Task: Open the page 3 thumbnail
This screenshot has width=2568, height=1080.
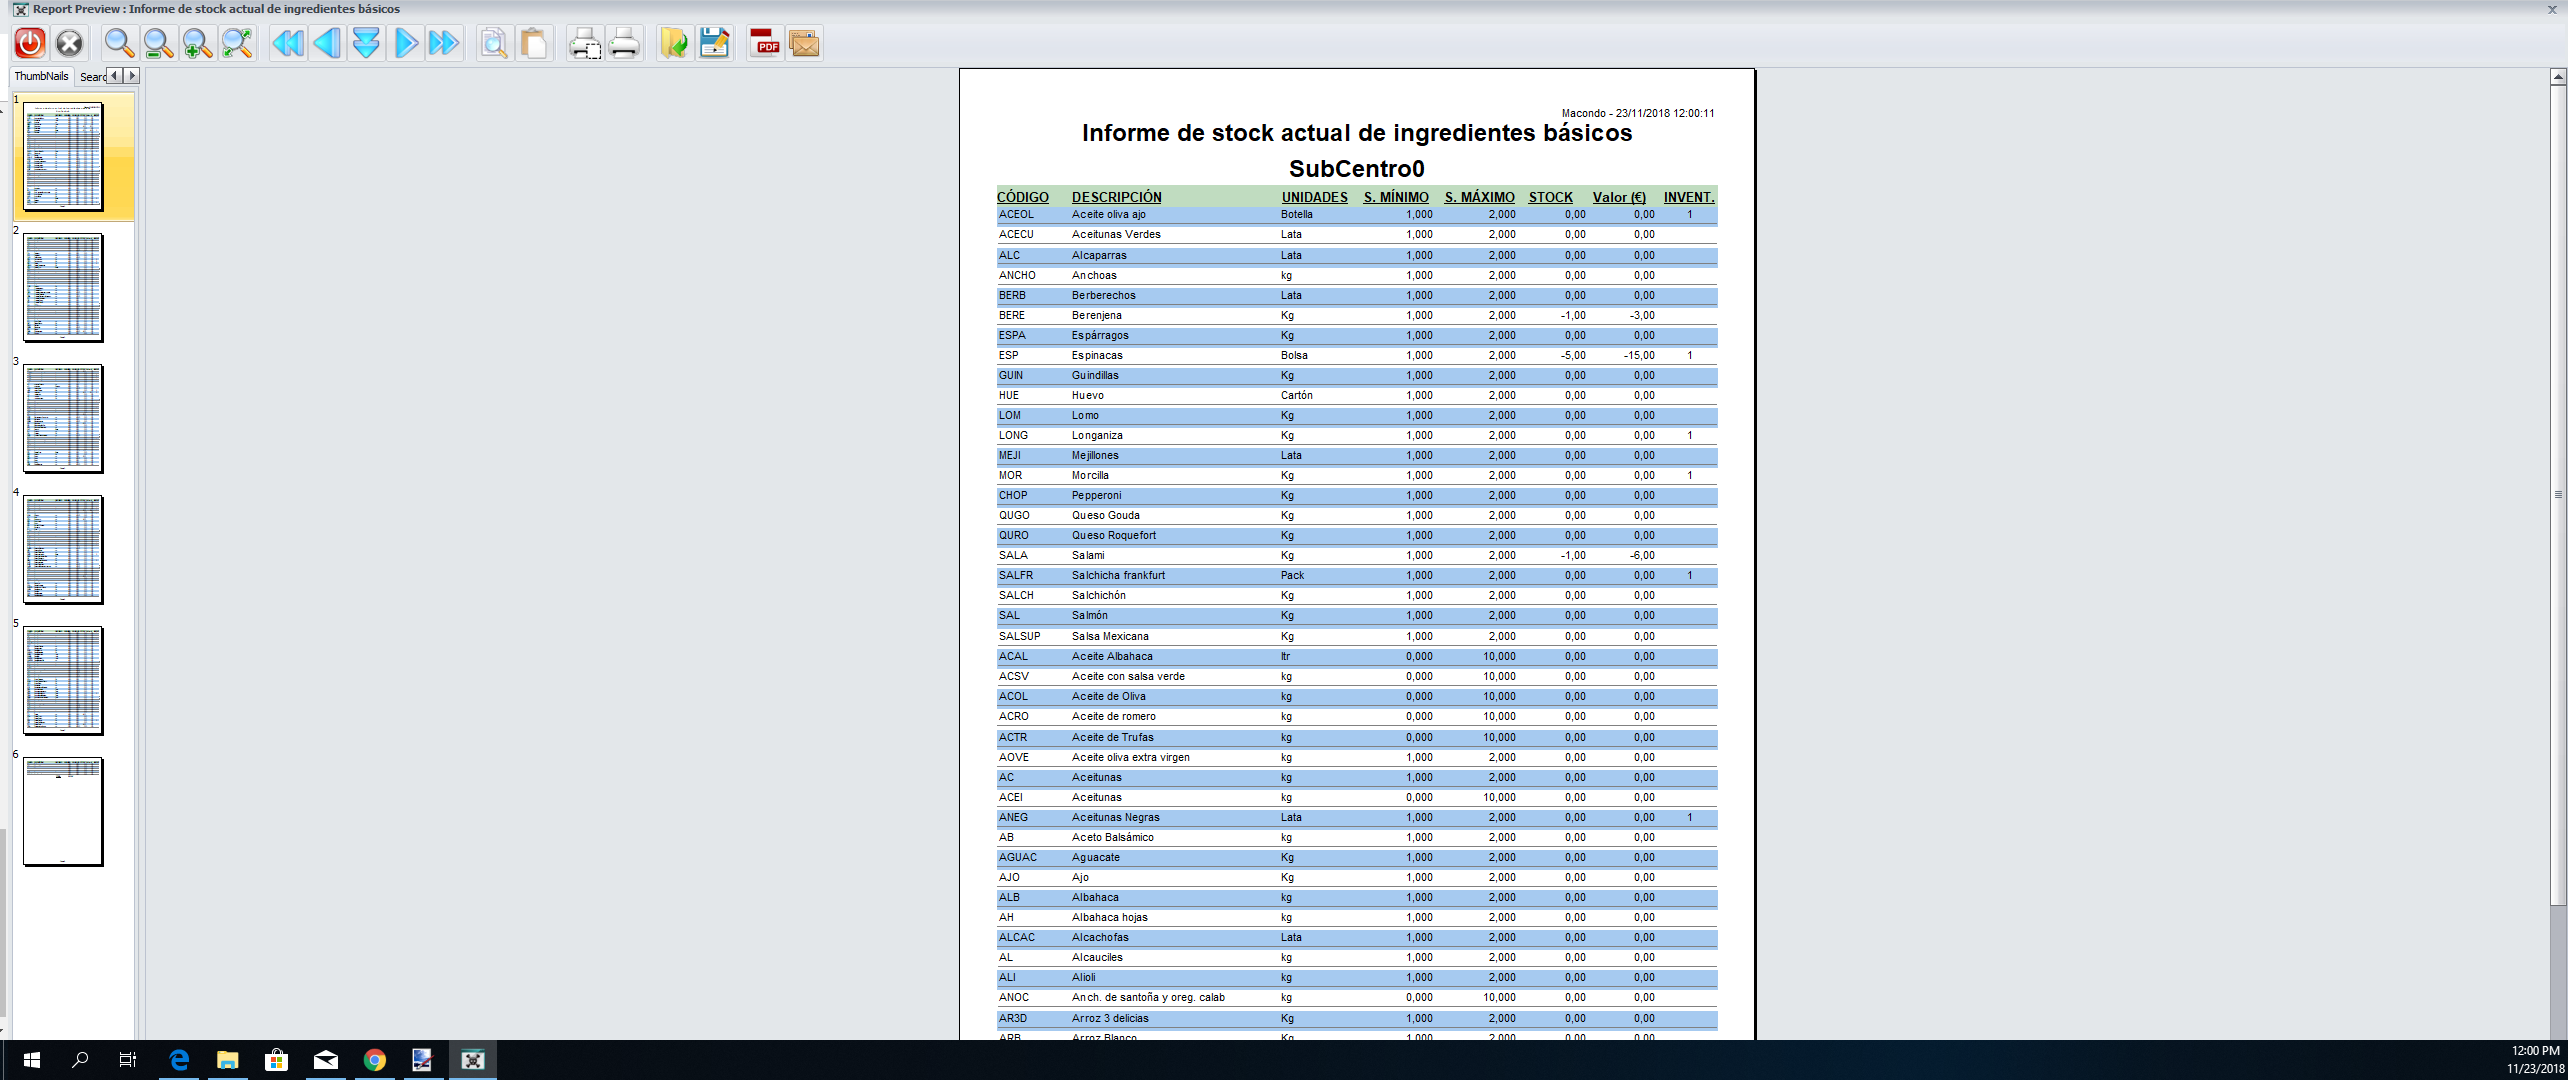Action: (x=63, y=418)
